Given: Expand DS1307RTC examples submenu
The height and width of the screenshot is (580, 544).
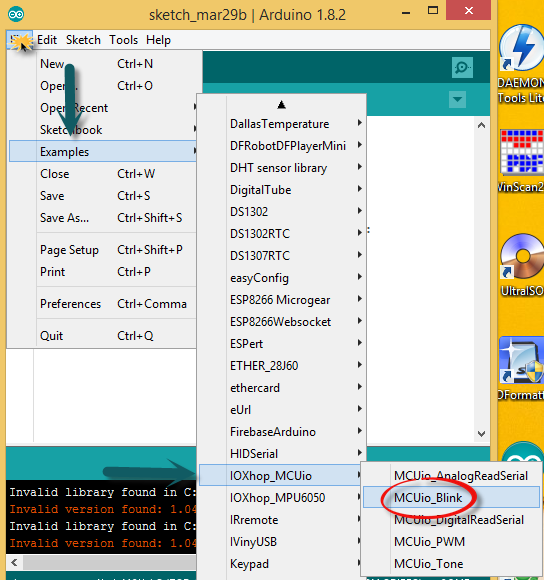Looking at the screenshot, I should pos(282,256).
